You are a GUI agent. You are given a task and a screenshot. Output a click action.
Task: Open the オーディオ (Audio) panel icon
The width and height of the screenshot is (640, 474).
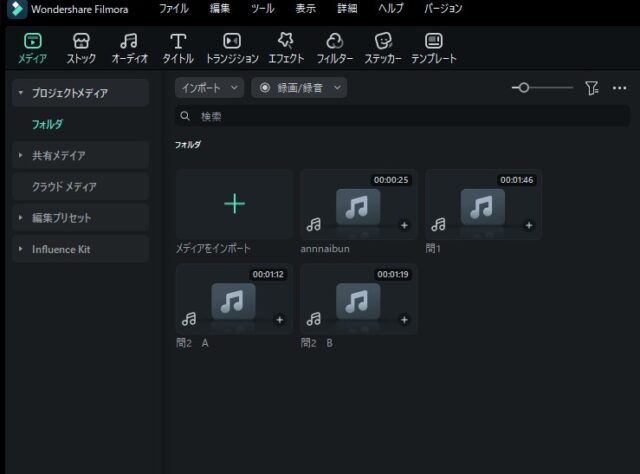coord(129,42)
